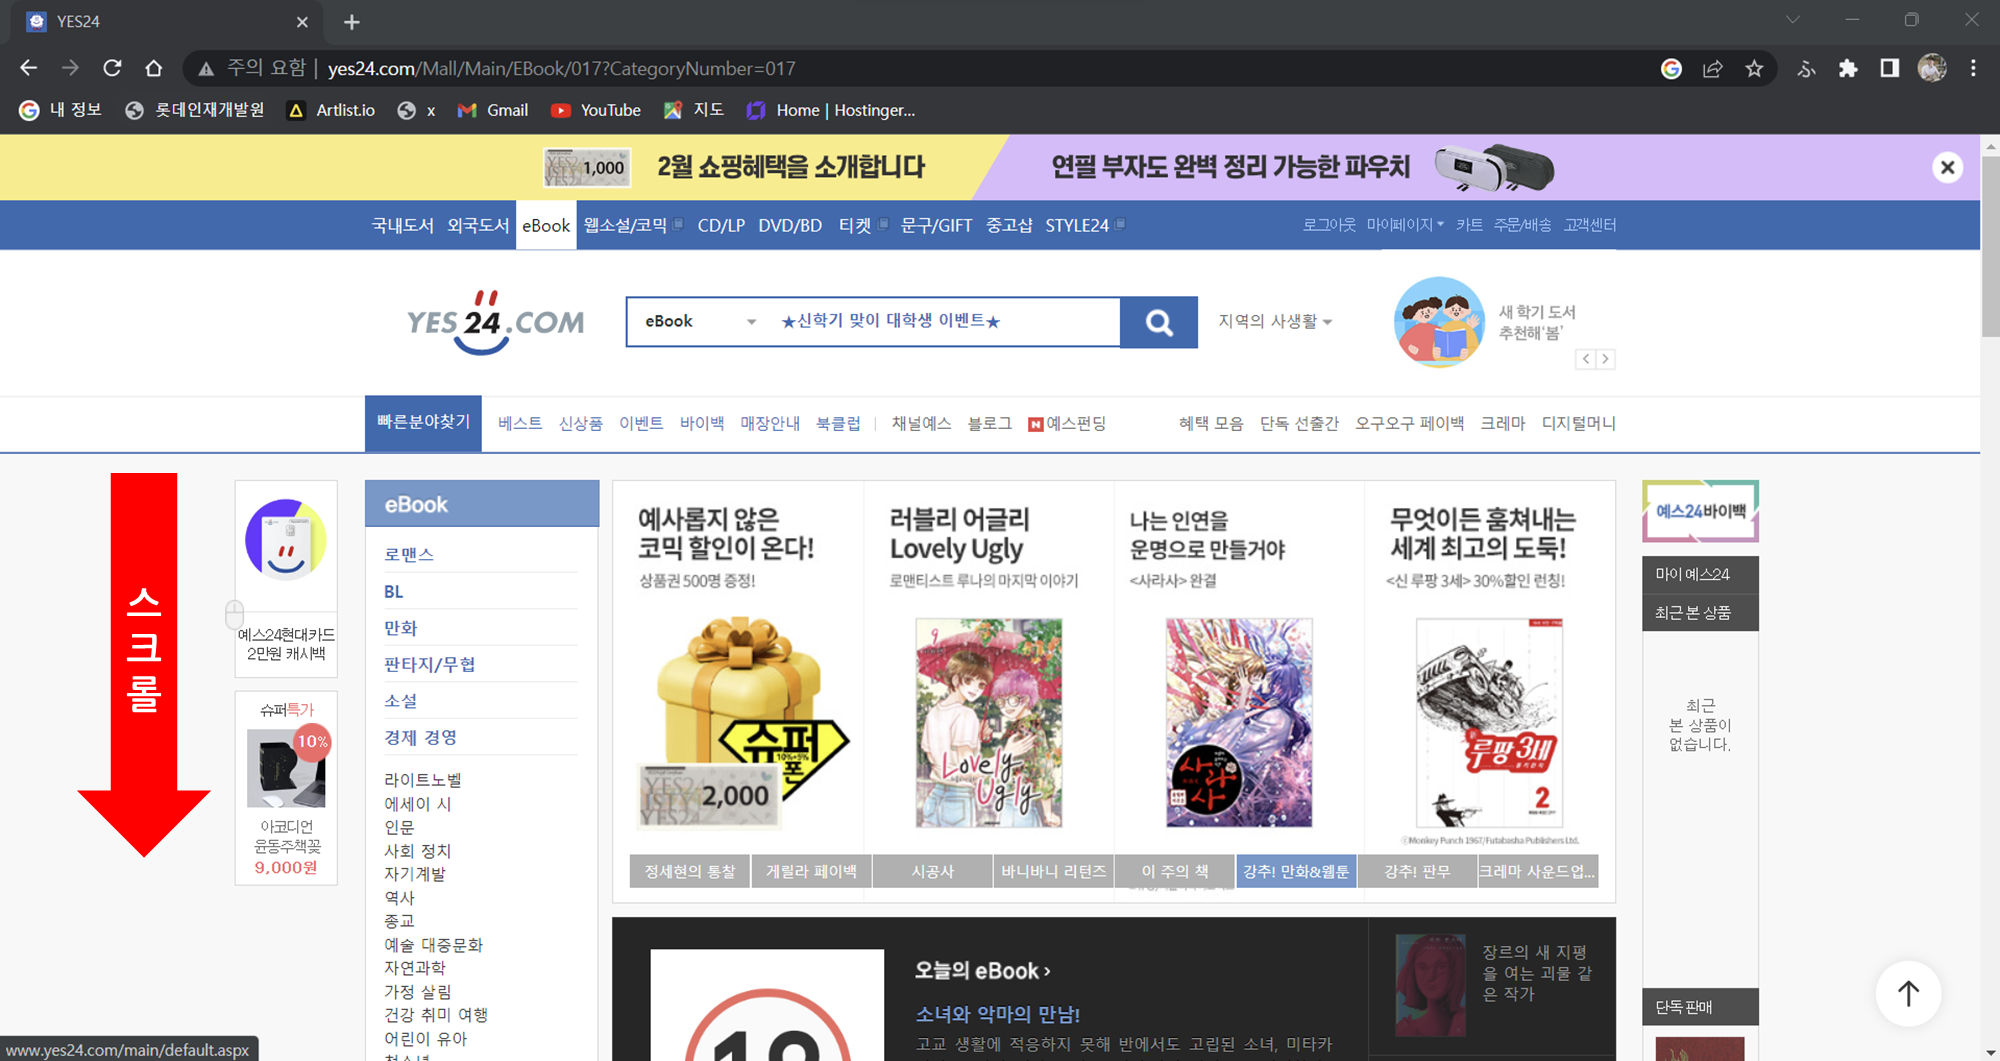
Task: Open 마이 예스24 side button
Action: pyautogui.click(x=1700, y=574)
